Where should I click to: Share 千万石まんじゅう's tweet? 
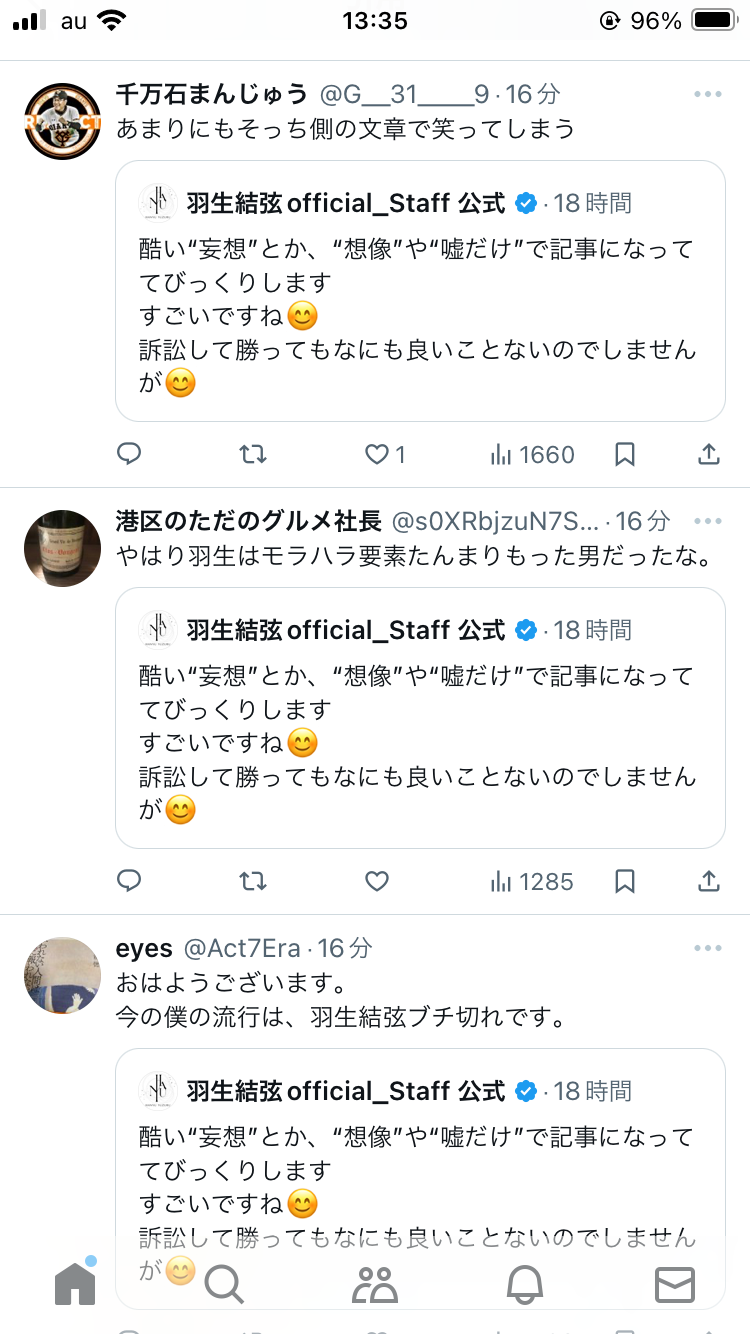pos(708,455)
